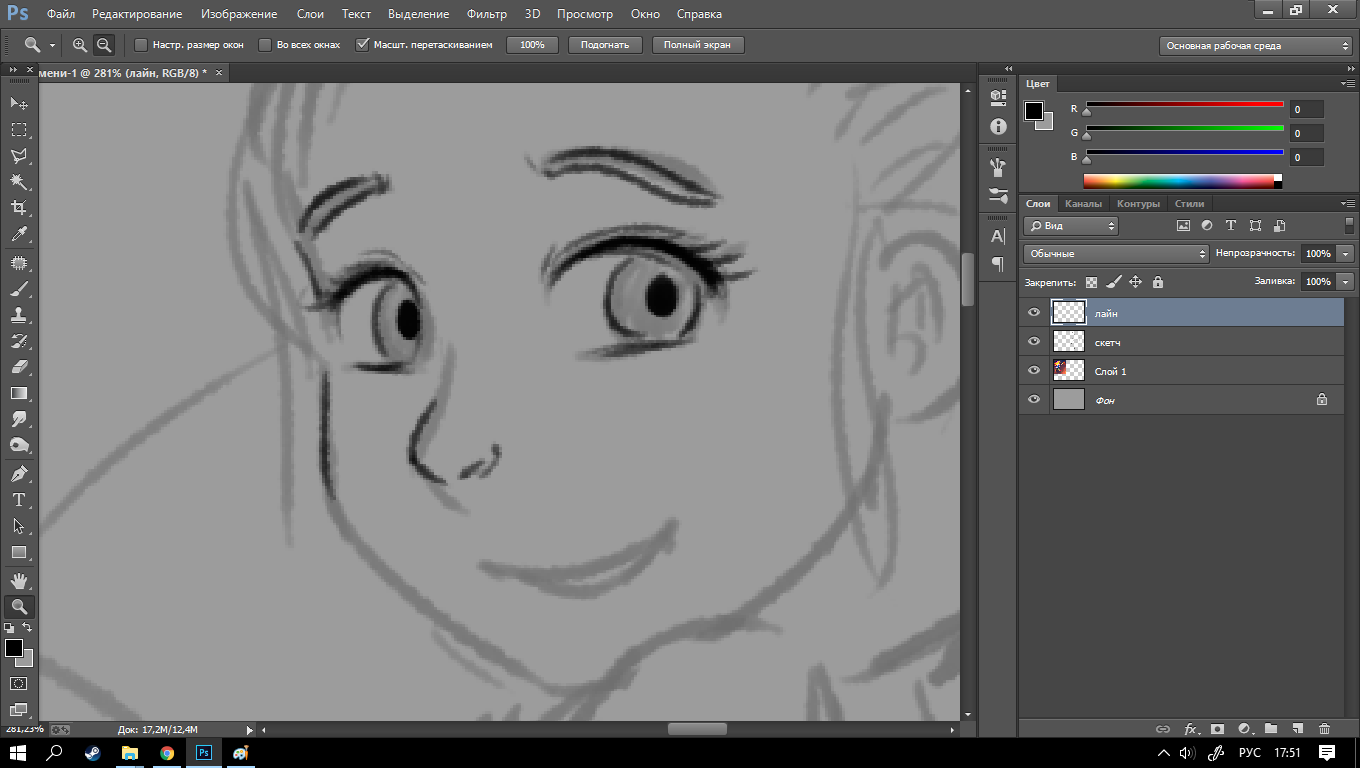The width and height of the screenshot is (1360, 768).
Task: Open the 'Файл' menu
Action: point(61,14)
